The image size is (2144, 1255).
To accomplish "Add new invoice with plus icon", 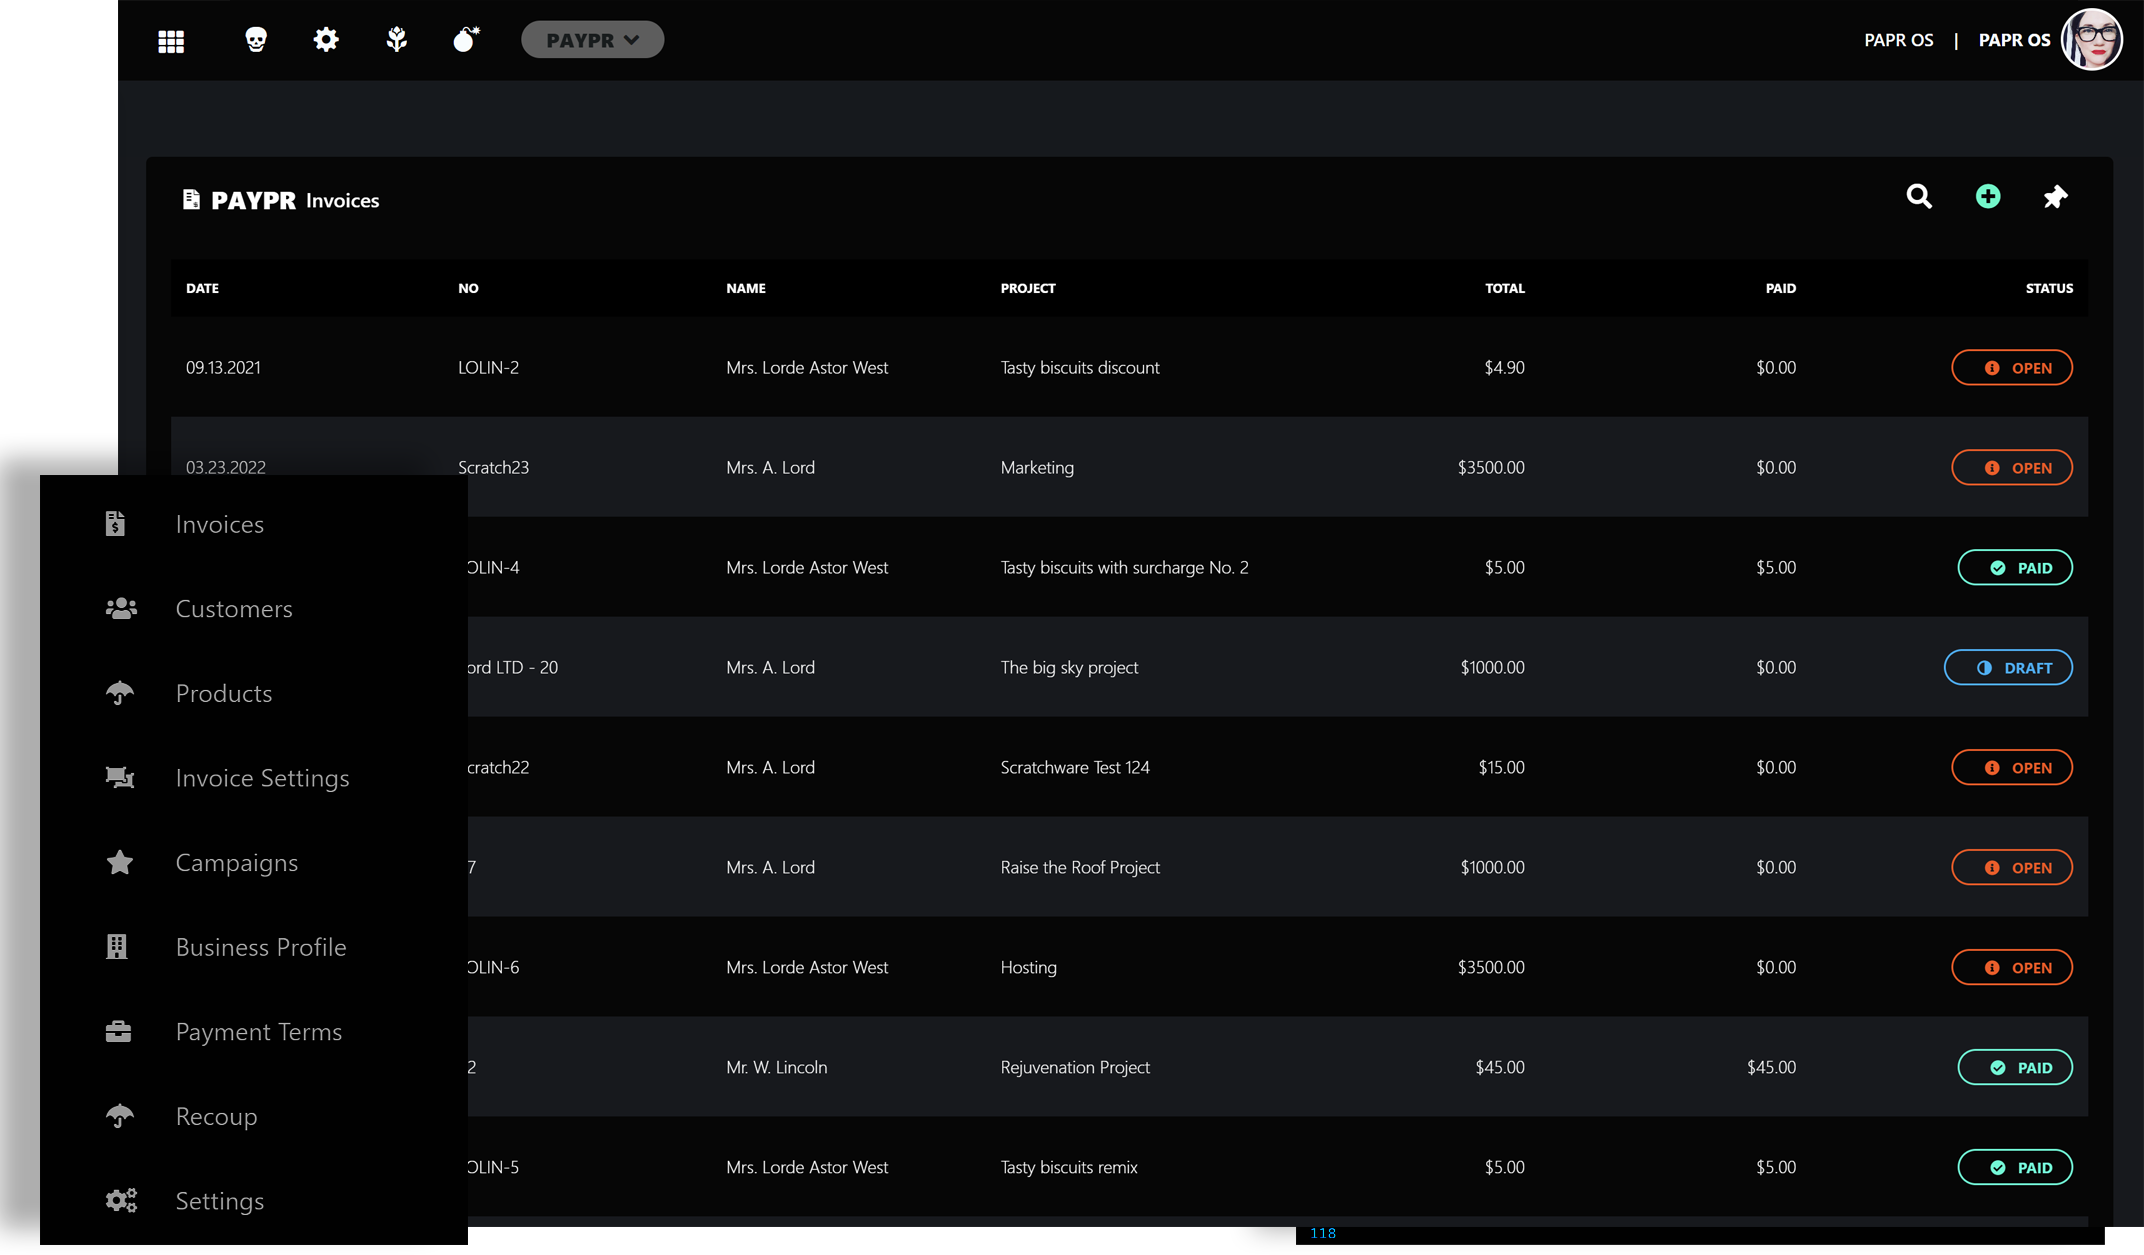I will click(1988, 197).
